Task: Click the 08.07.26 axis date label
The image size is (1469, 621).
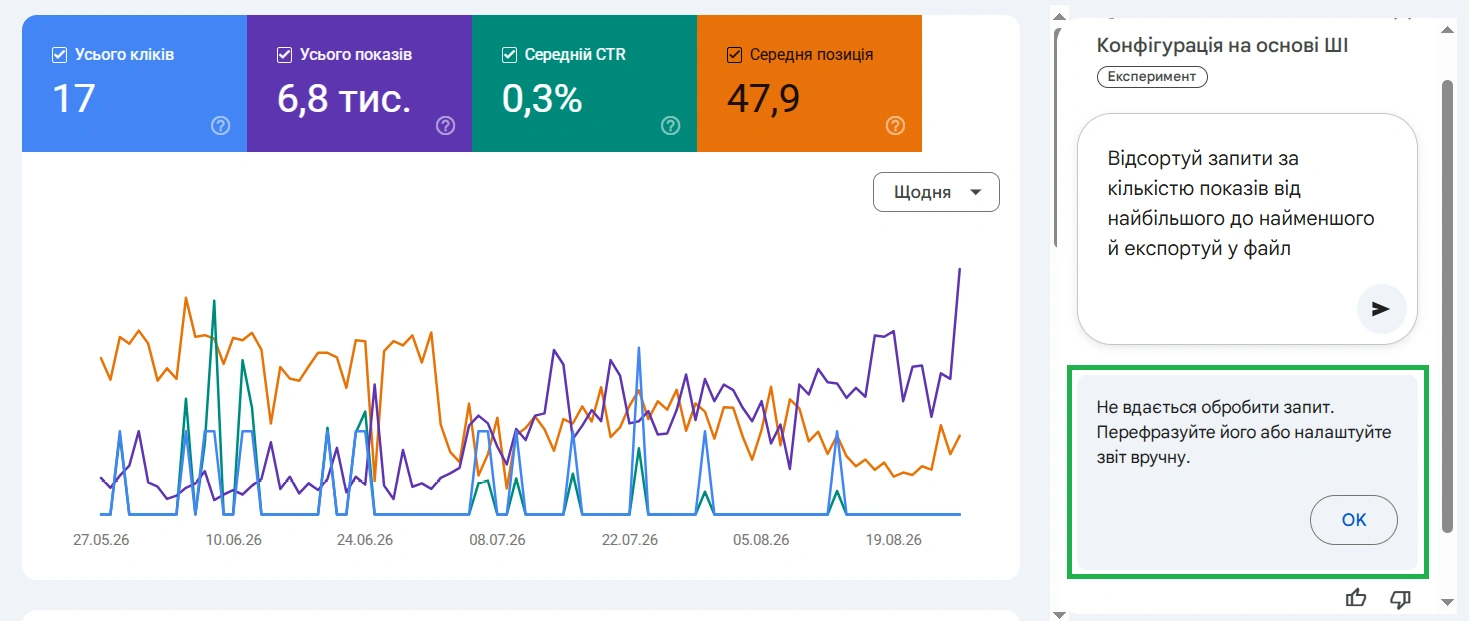Action: tap(497, 540)
